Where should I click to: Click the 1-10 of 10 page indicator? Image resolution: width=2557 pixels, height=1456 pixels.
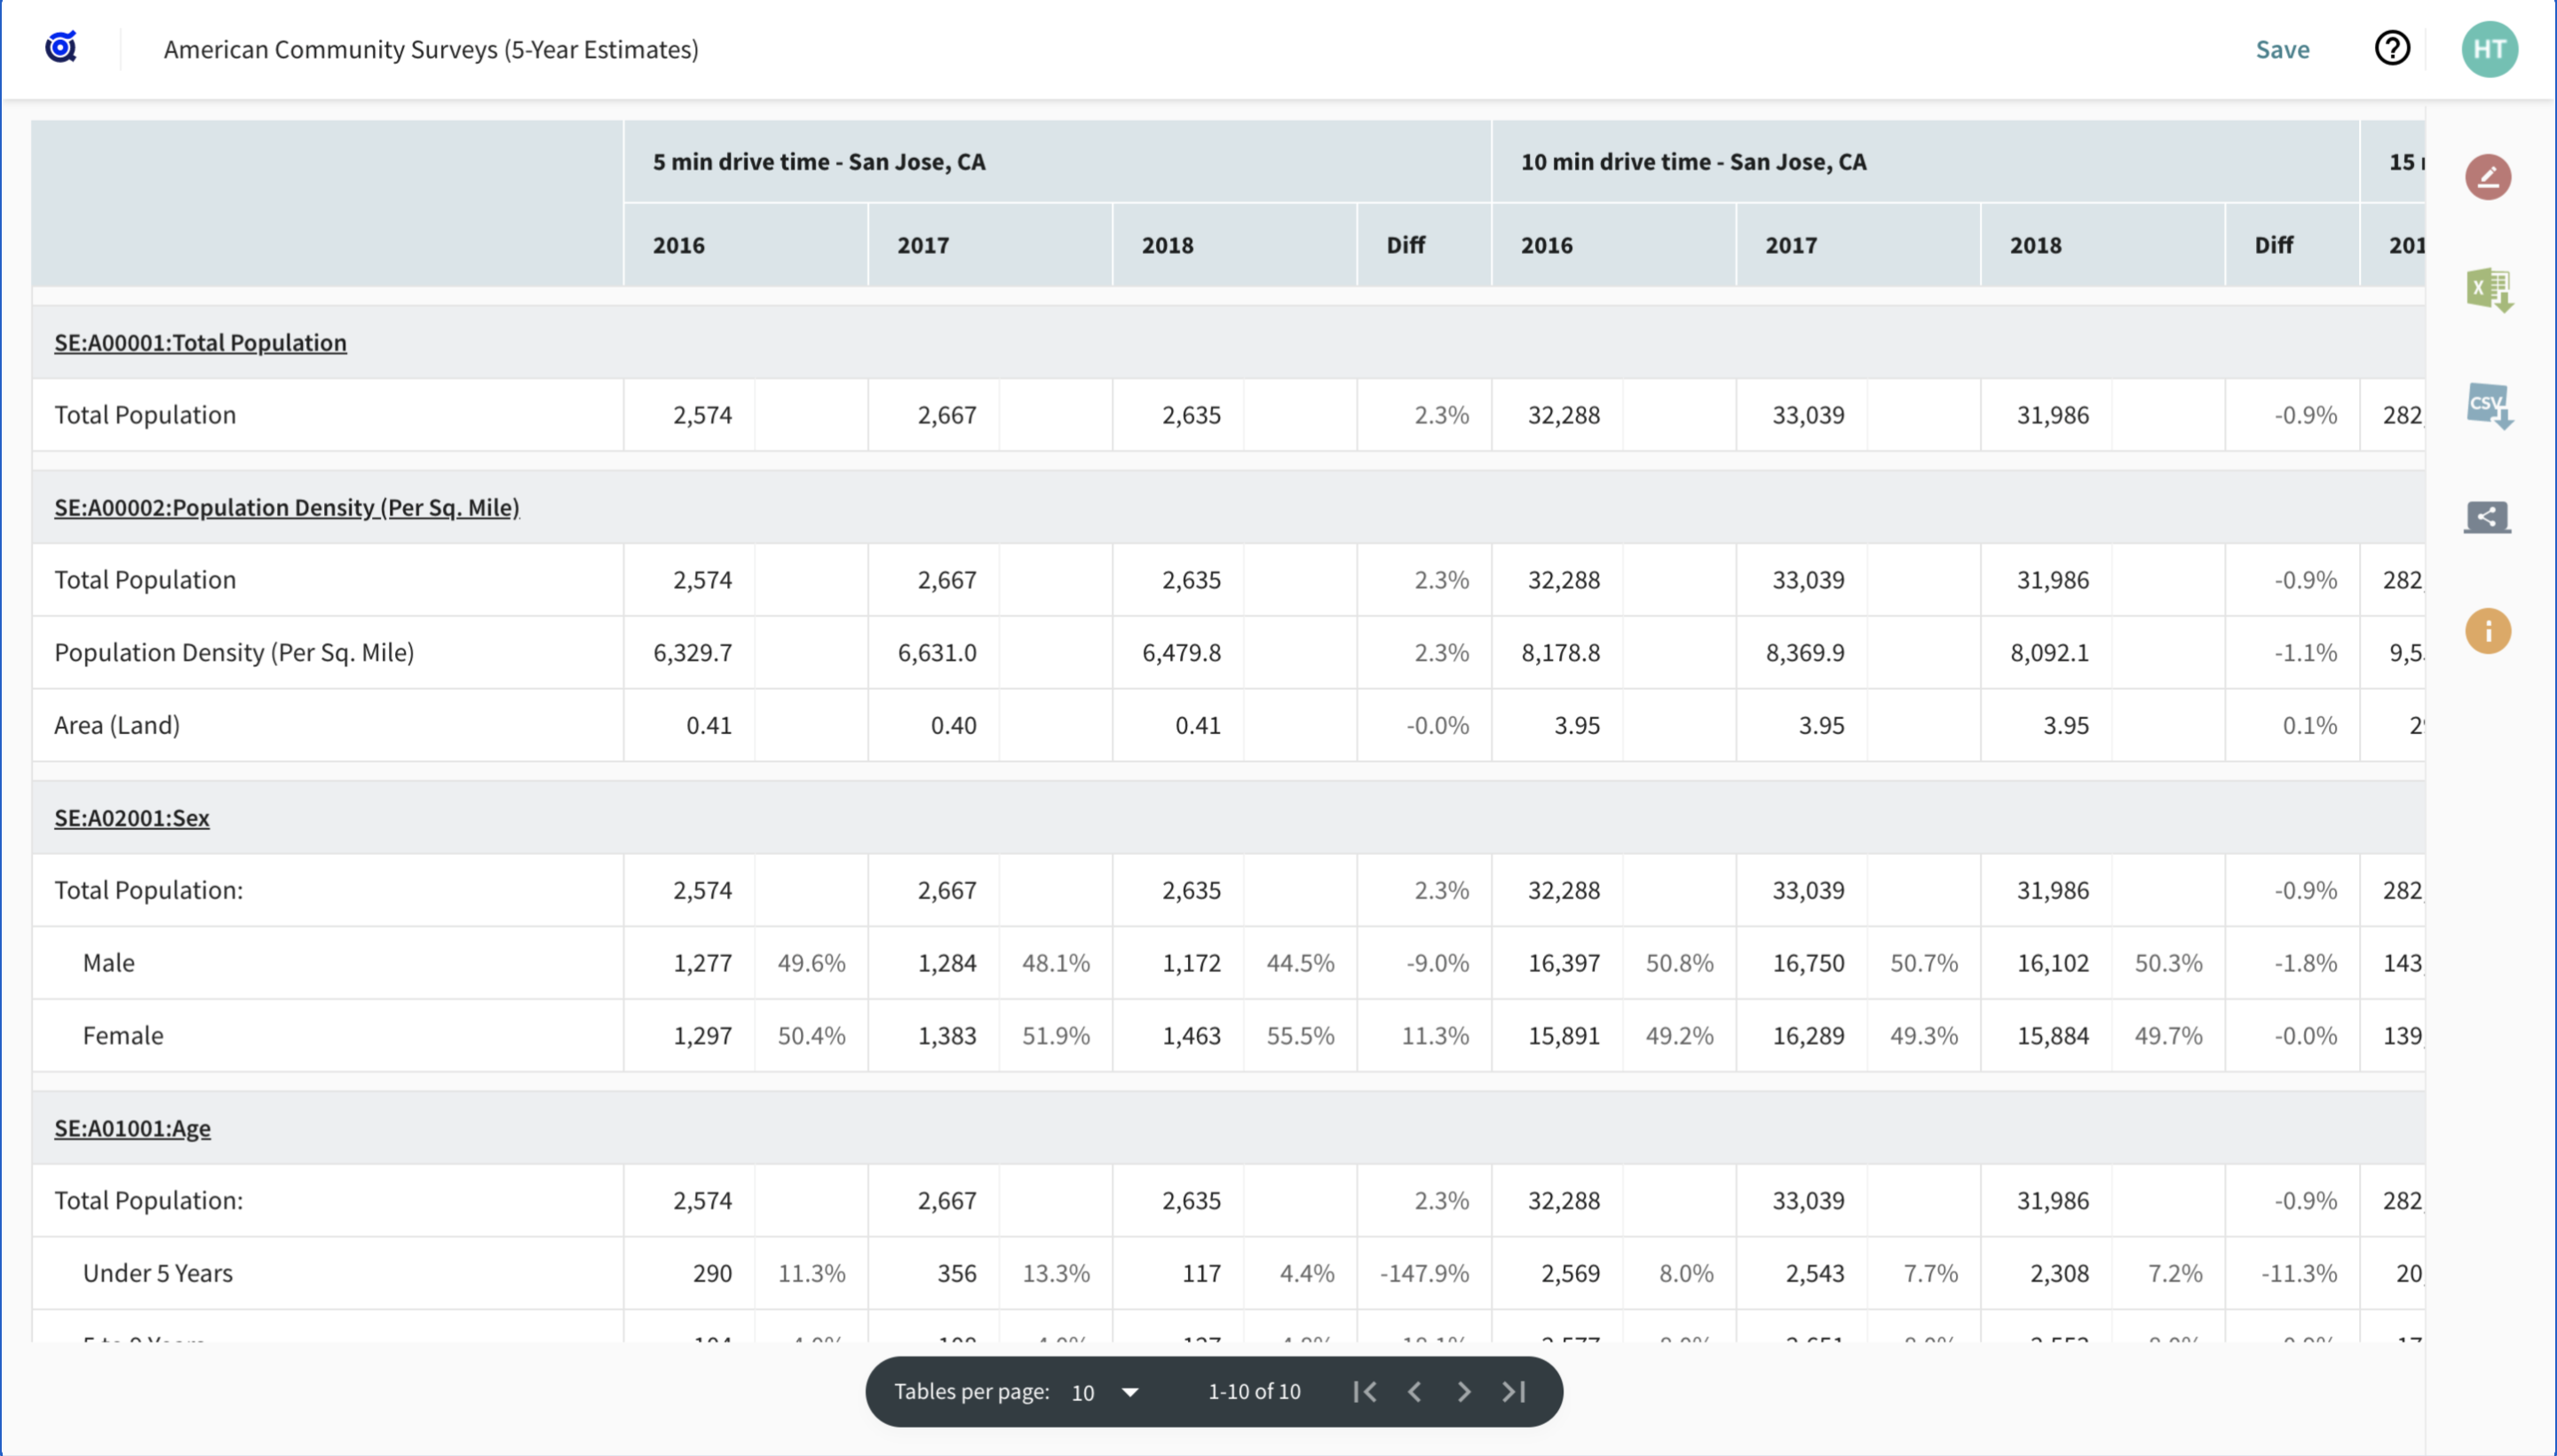[1254, 1391]
